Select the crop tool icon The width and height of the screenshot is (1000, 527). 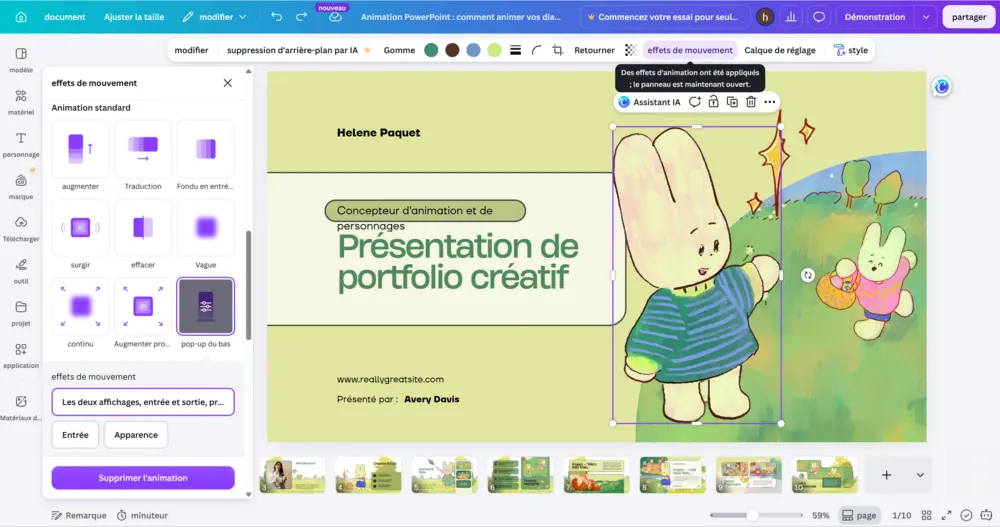click(557, 50)
